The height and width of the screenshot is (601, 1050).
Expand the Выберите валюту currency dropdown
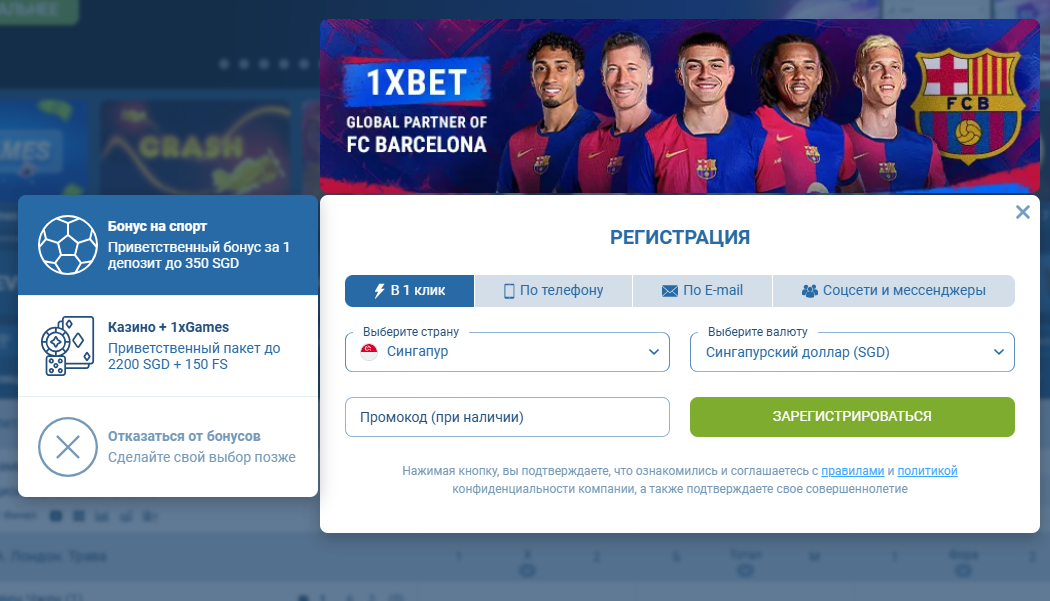pyautogui.click(x=852, y=352)
